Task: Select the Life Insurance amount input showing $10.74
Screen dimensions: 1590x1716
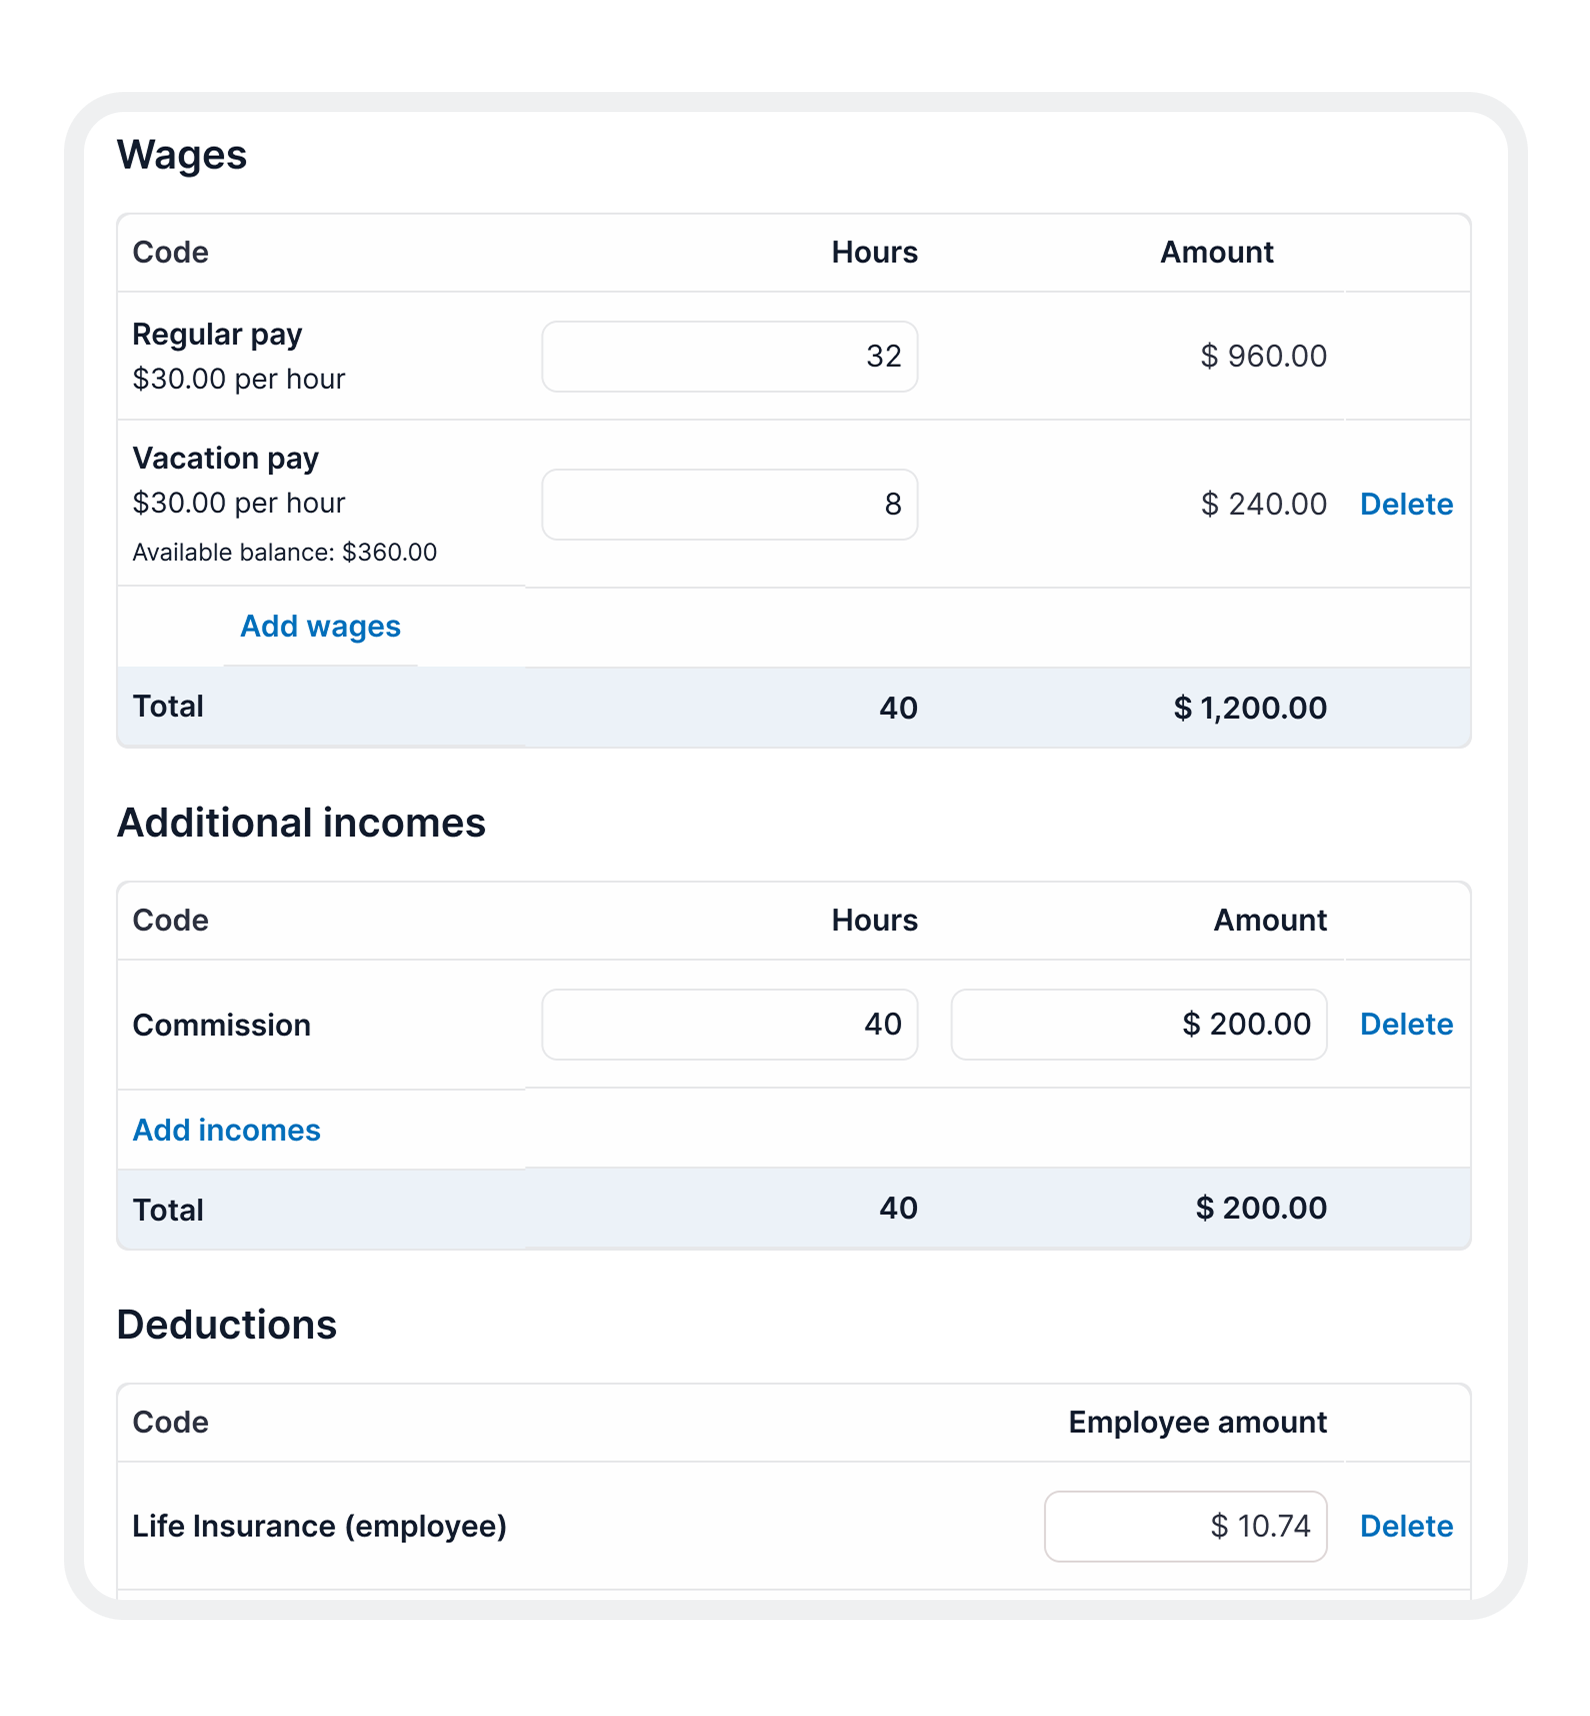Action: tap(1185, 1525)
